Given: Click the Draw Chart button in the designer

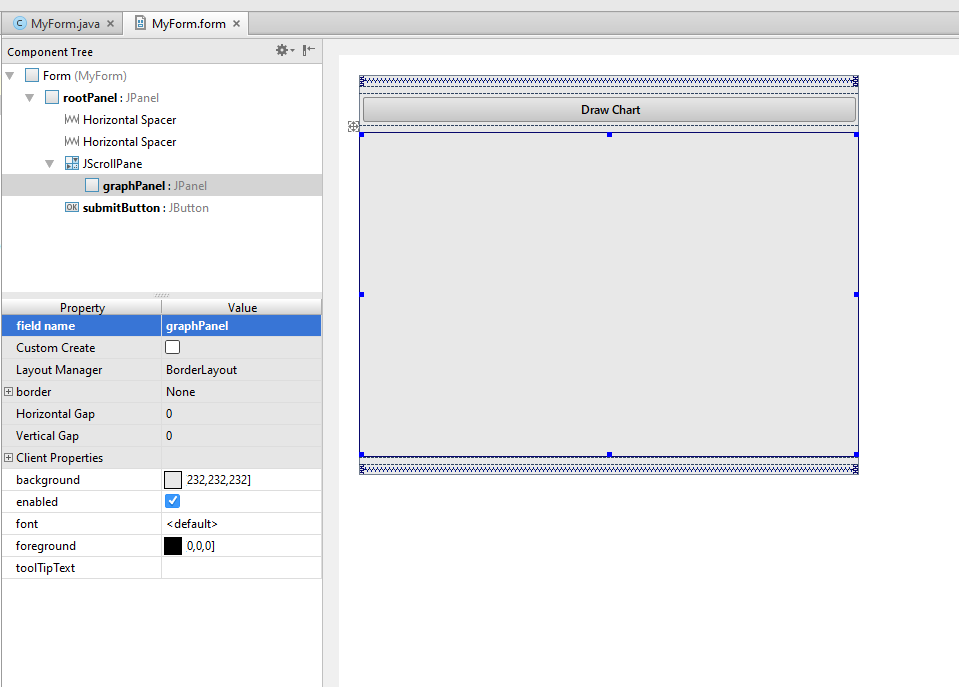Looking at the screenshot, I should [609, 109].
